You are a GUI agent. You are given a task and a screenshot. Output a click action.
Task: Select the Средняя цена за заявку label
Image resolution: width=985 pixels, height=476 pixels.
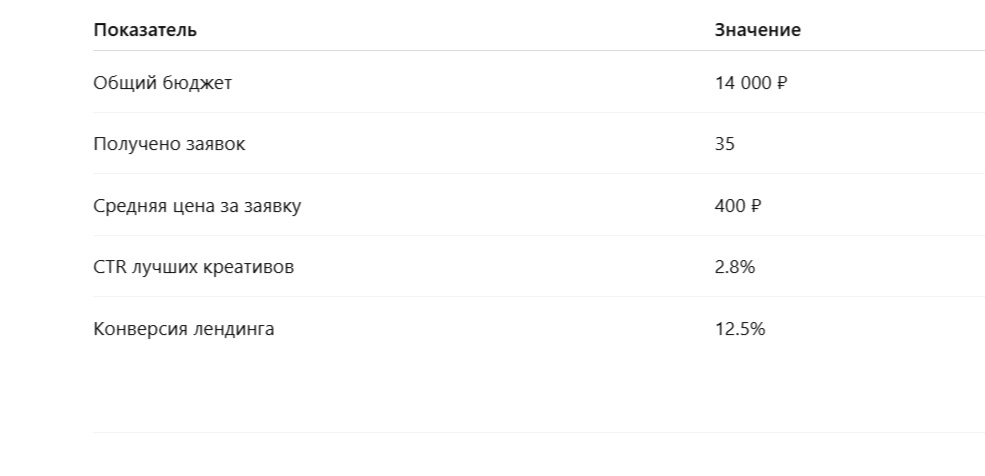197,205
